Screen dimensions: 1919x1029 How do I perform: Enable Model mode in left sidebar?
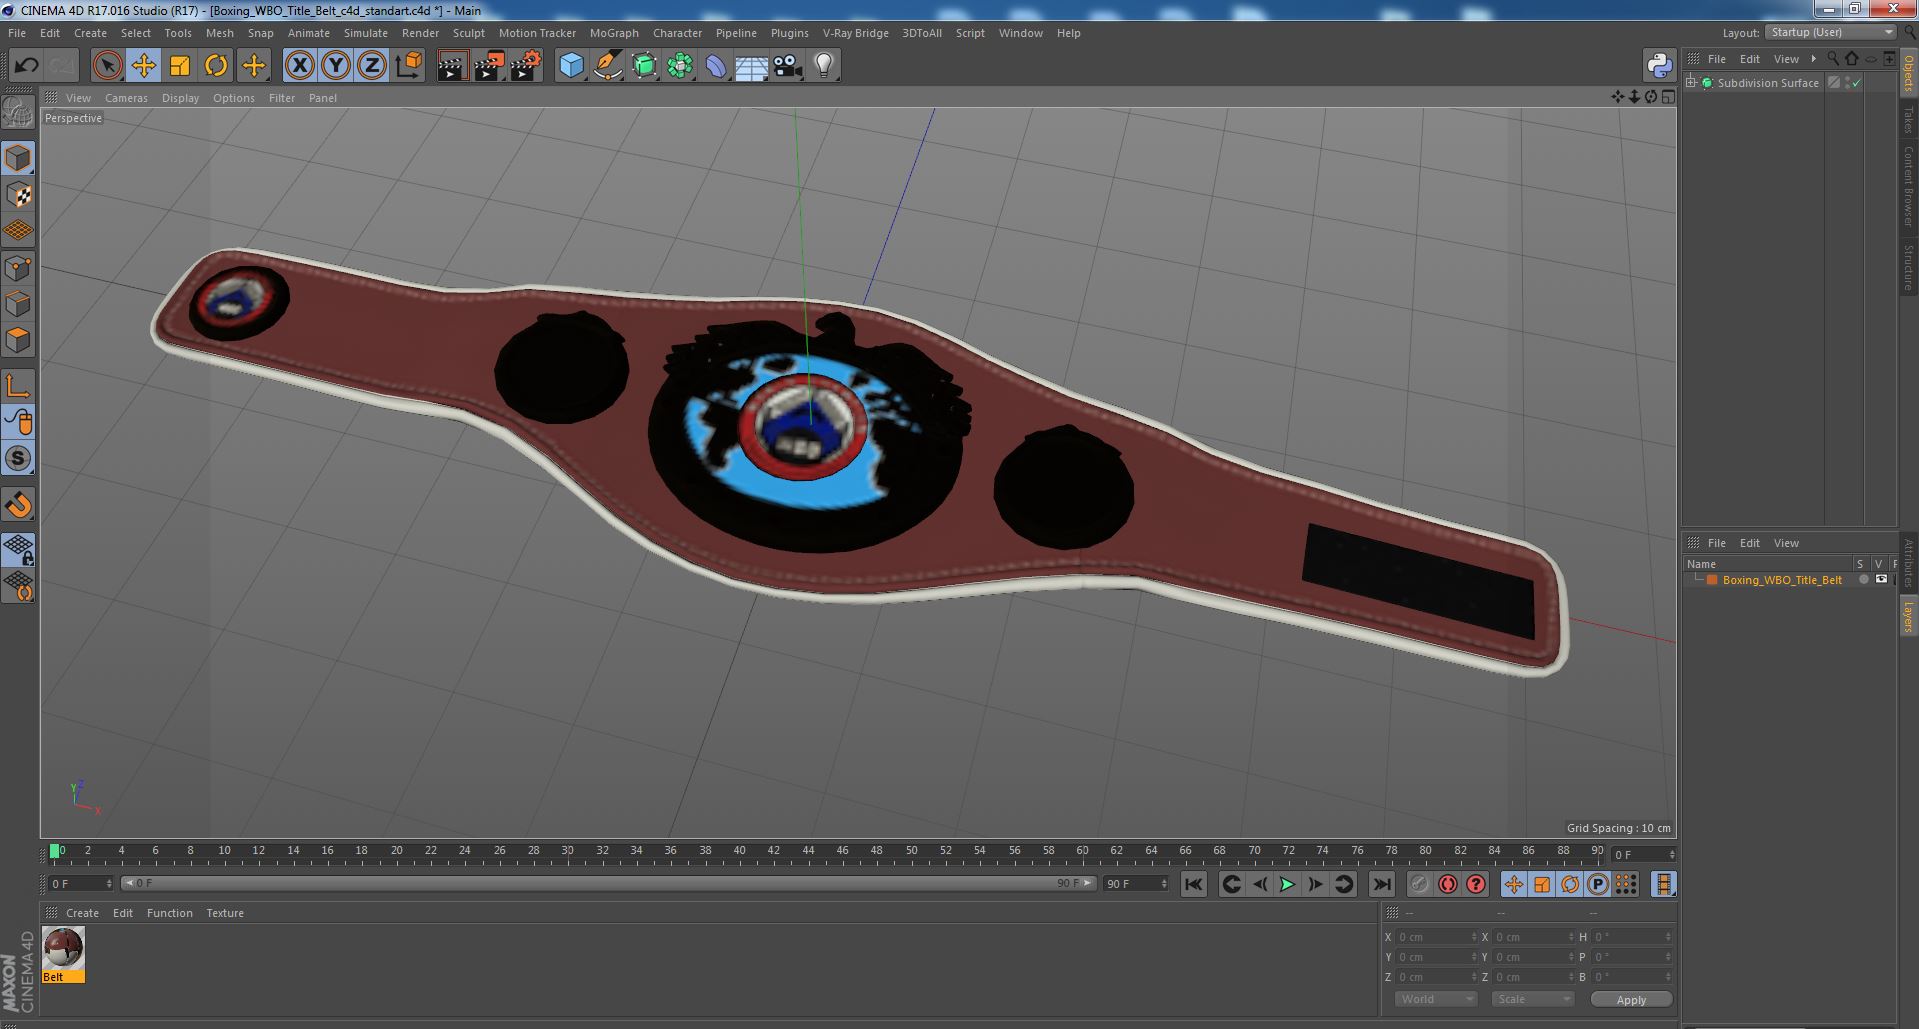[x=18, y=158]
